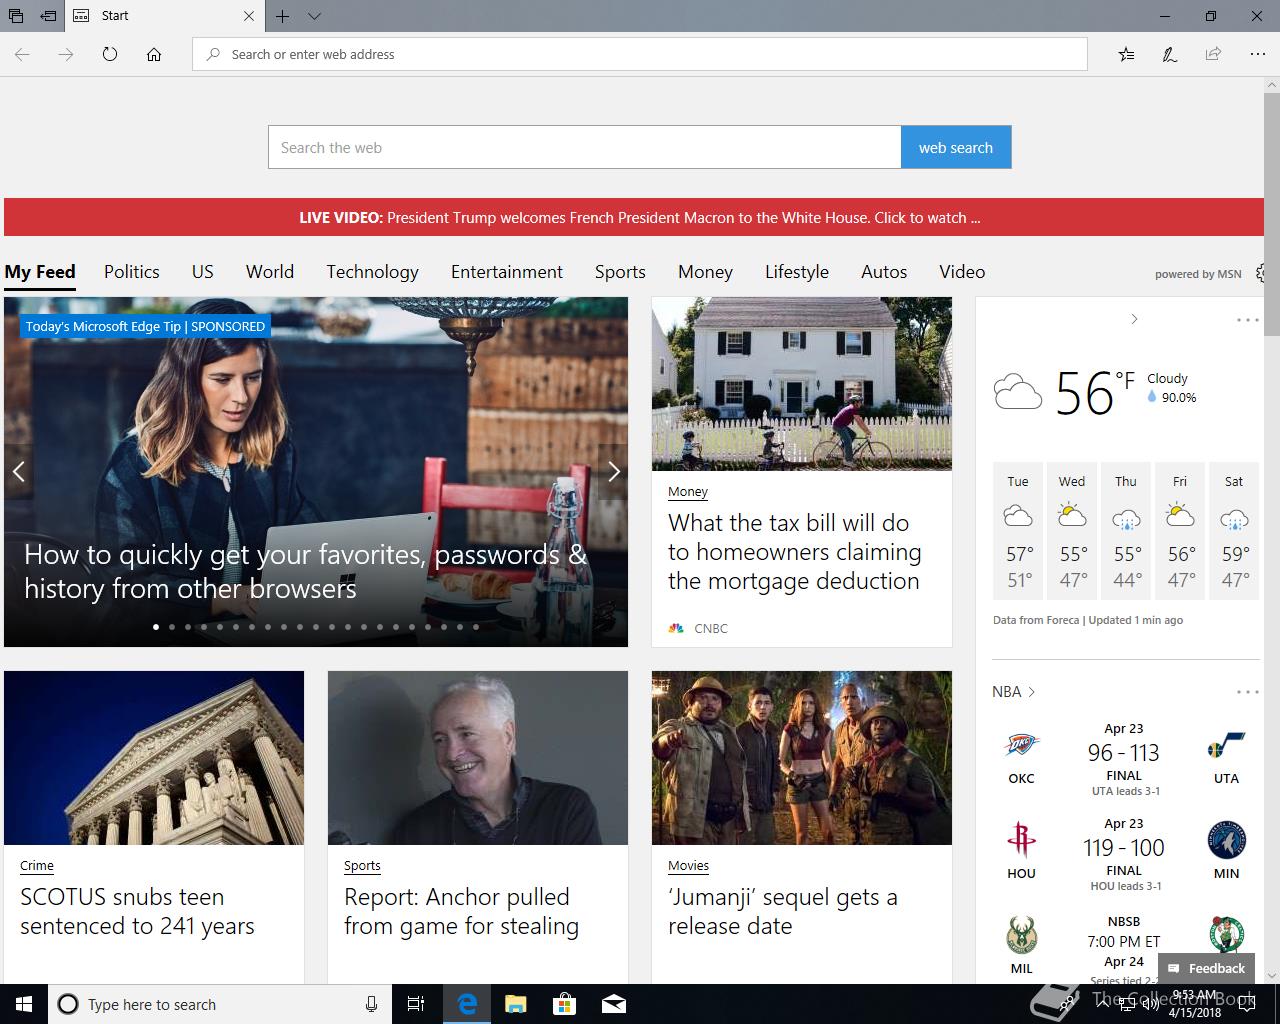
Task: Open the Jumanji sequel release date article
Action: click(783, 911)
